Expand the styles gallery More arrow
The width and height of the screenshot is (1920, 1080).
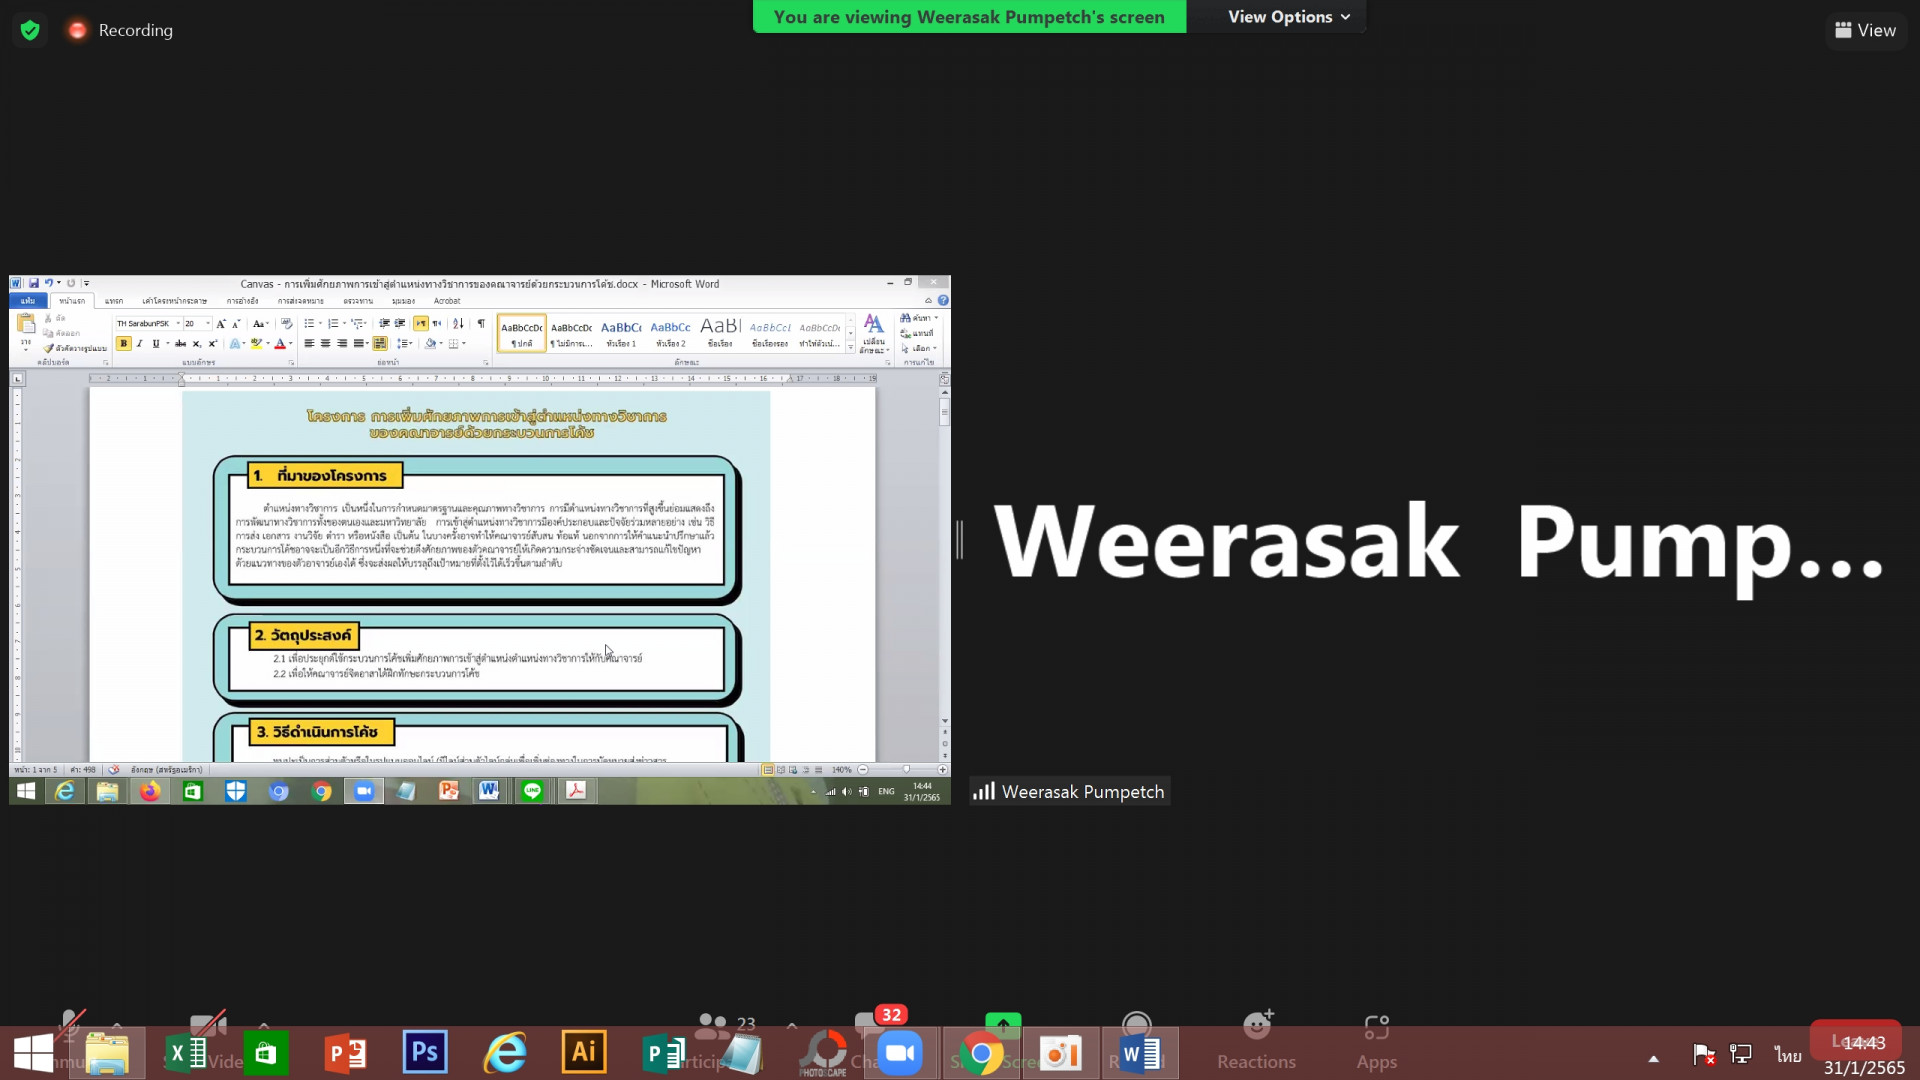click(851, 347)
